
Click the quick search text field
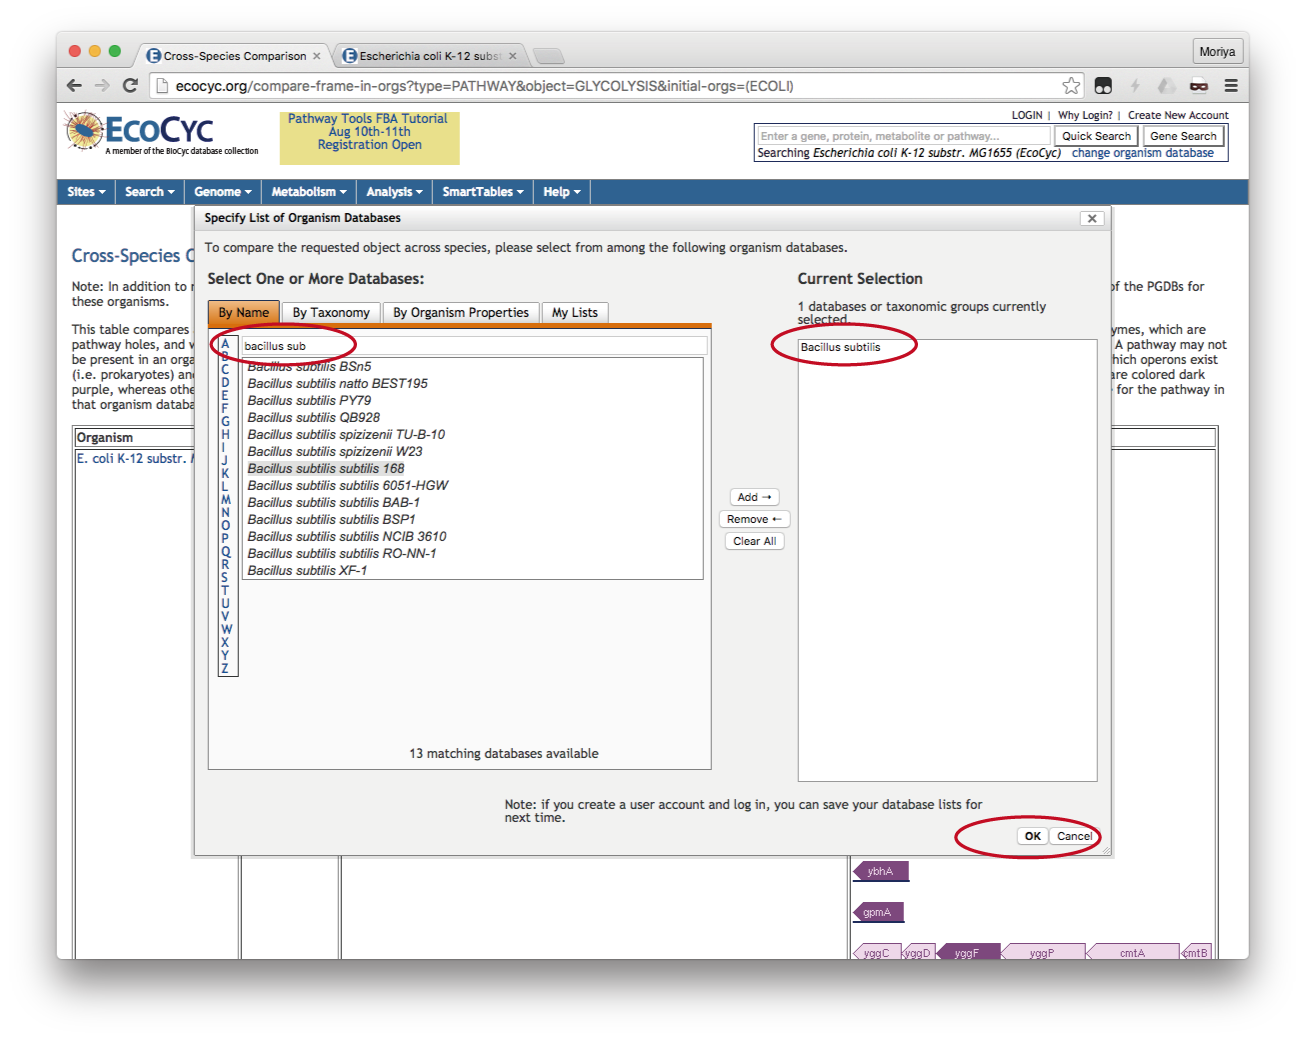[x=903, y=136]
